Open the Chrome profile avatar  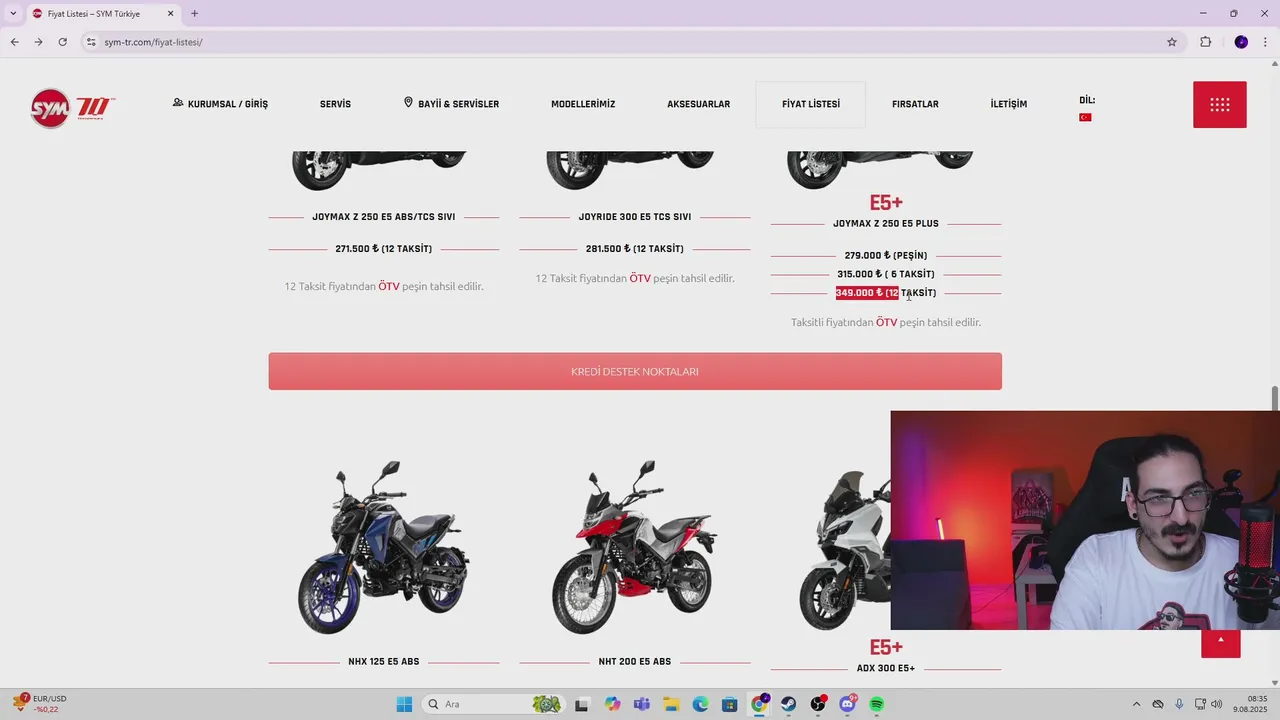point(1241,42)
